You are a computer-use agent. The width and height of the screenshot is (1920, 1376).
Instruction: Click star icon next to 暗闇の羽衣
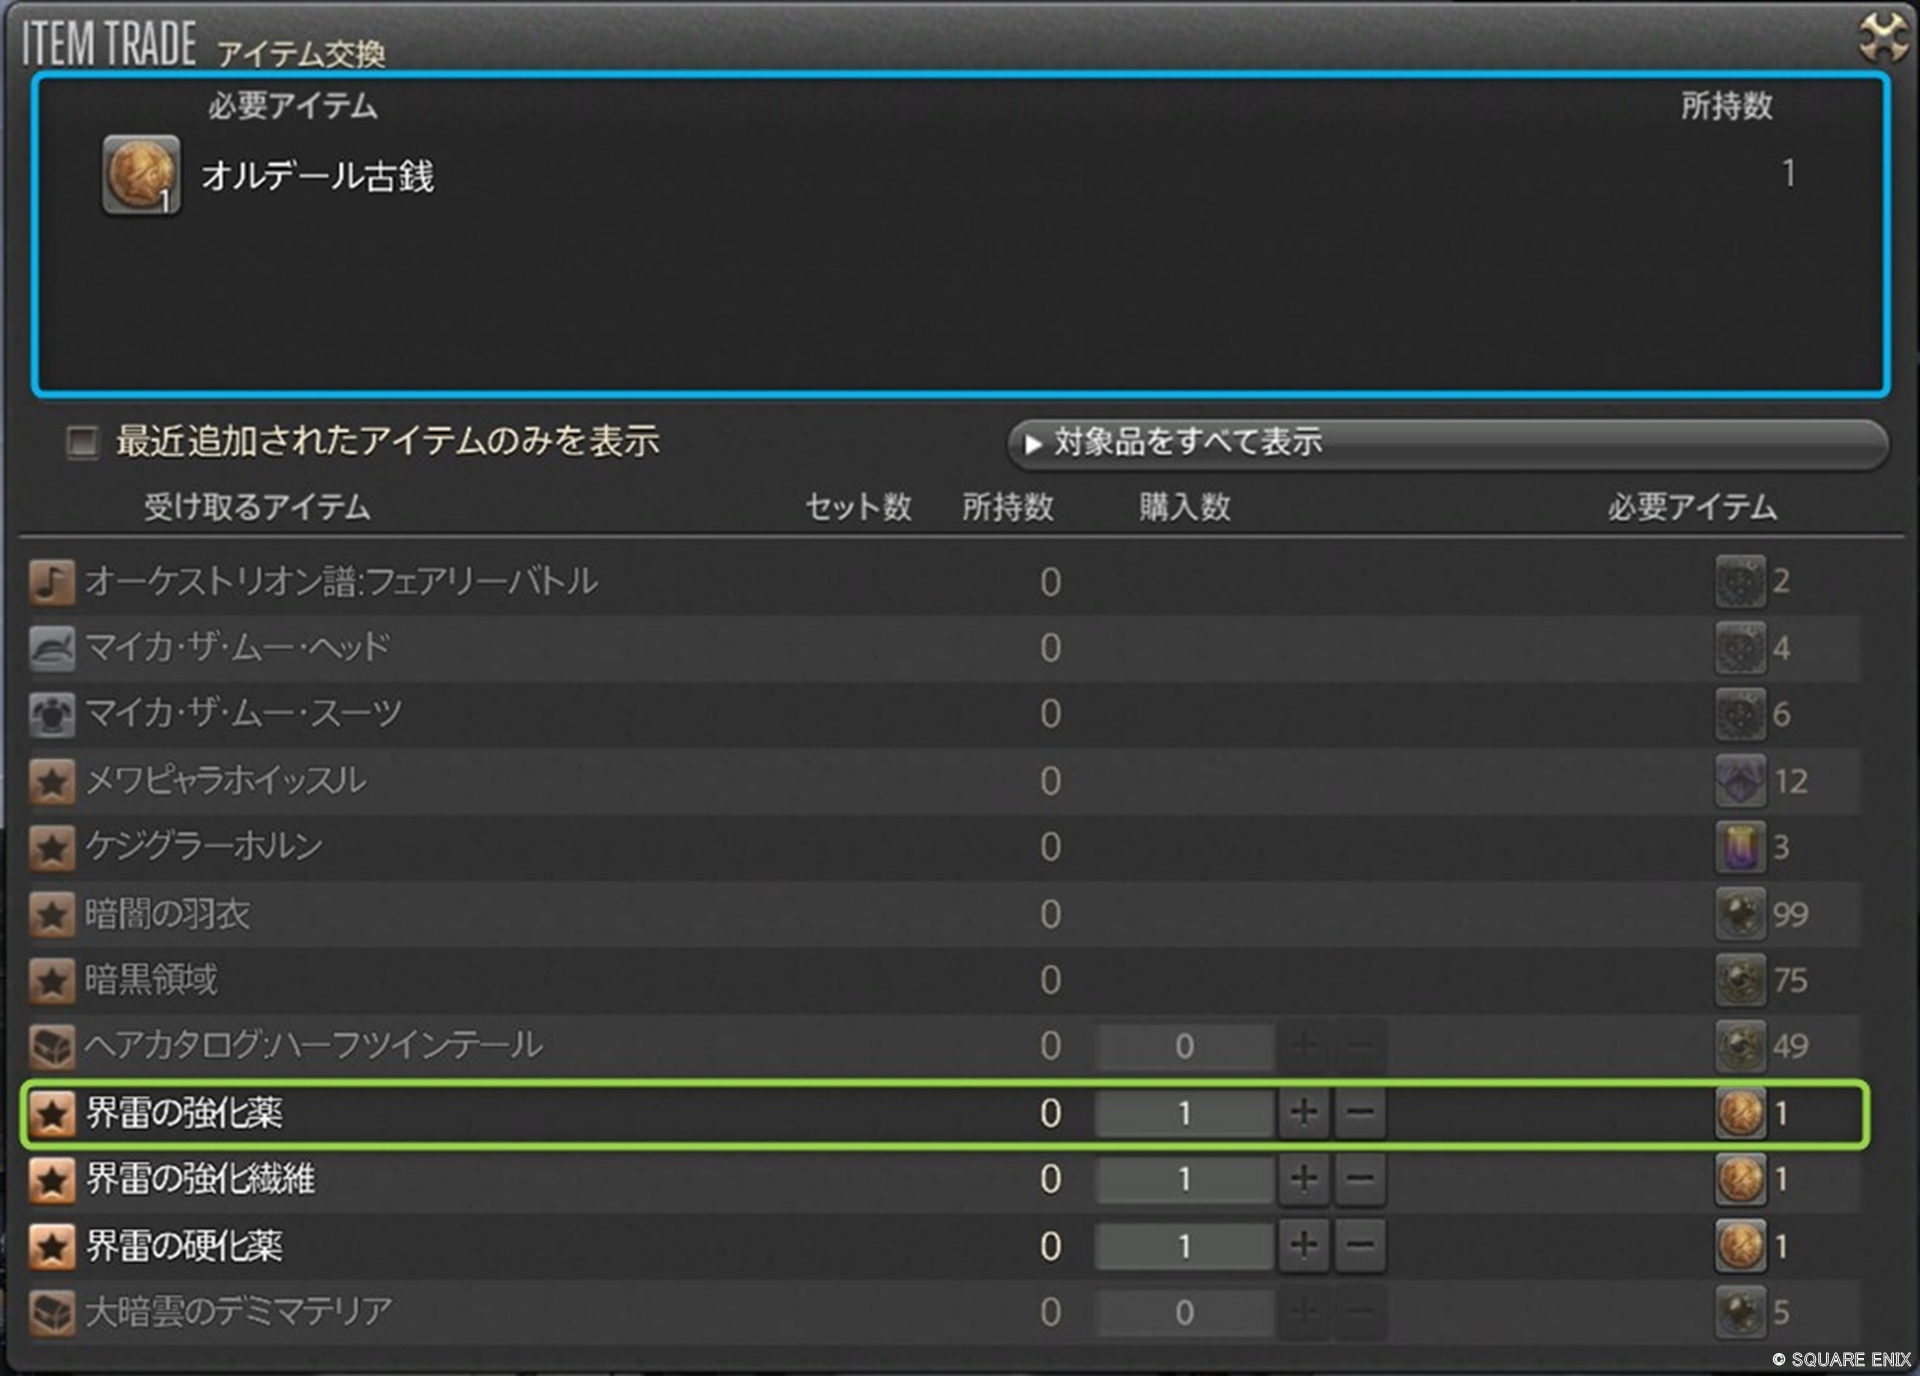(52, 914)
